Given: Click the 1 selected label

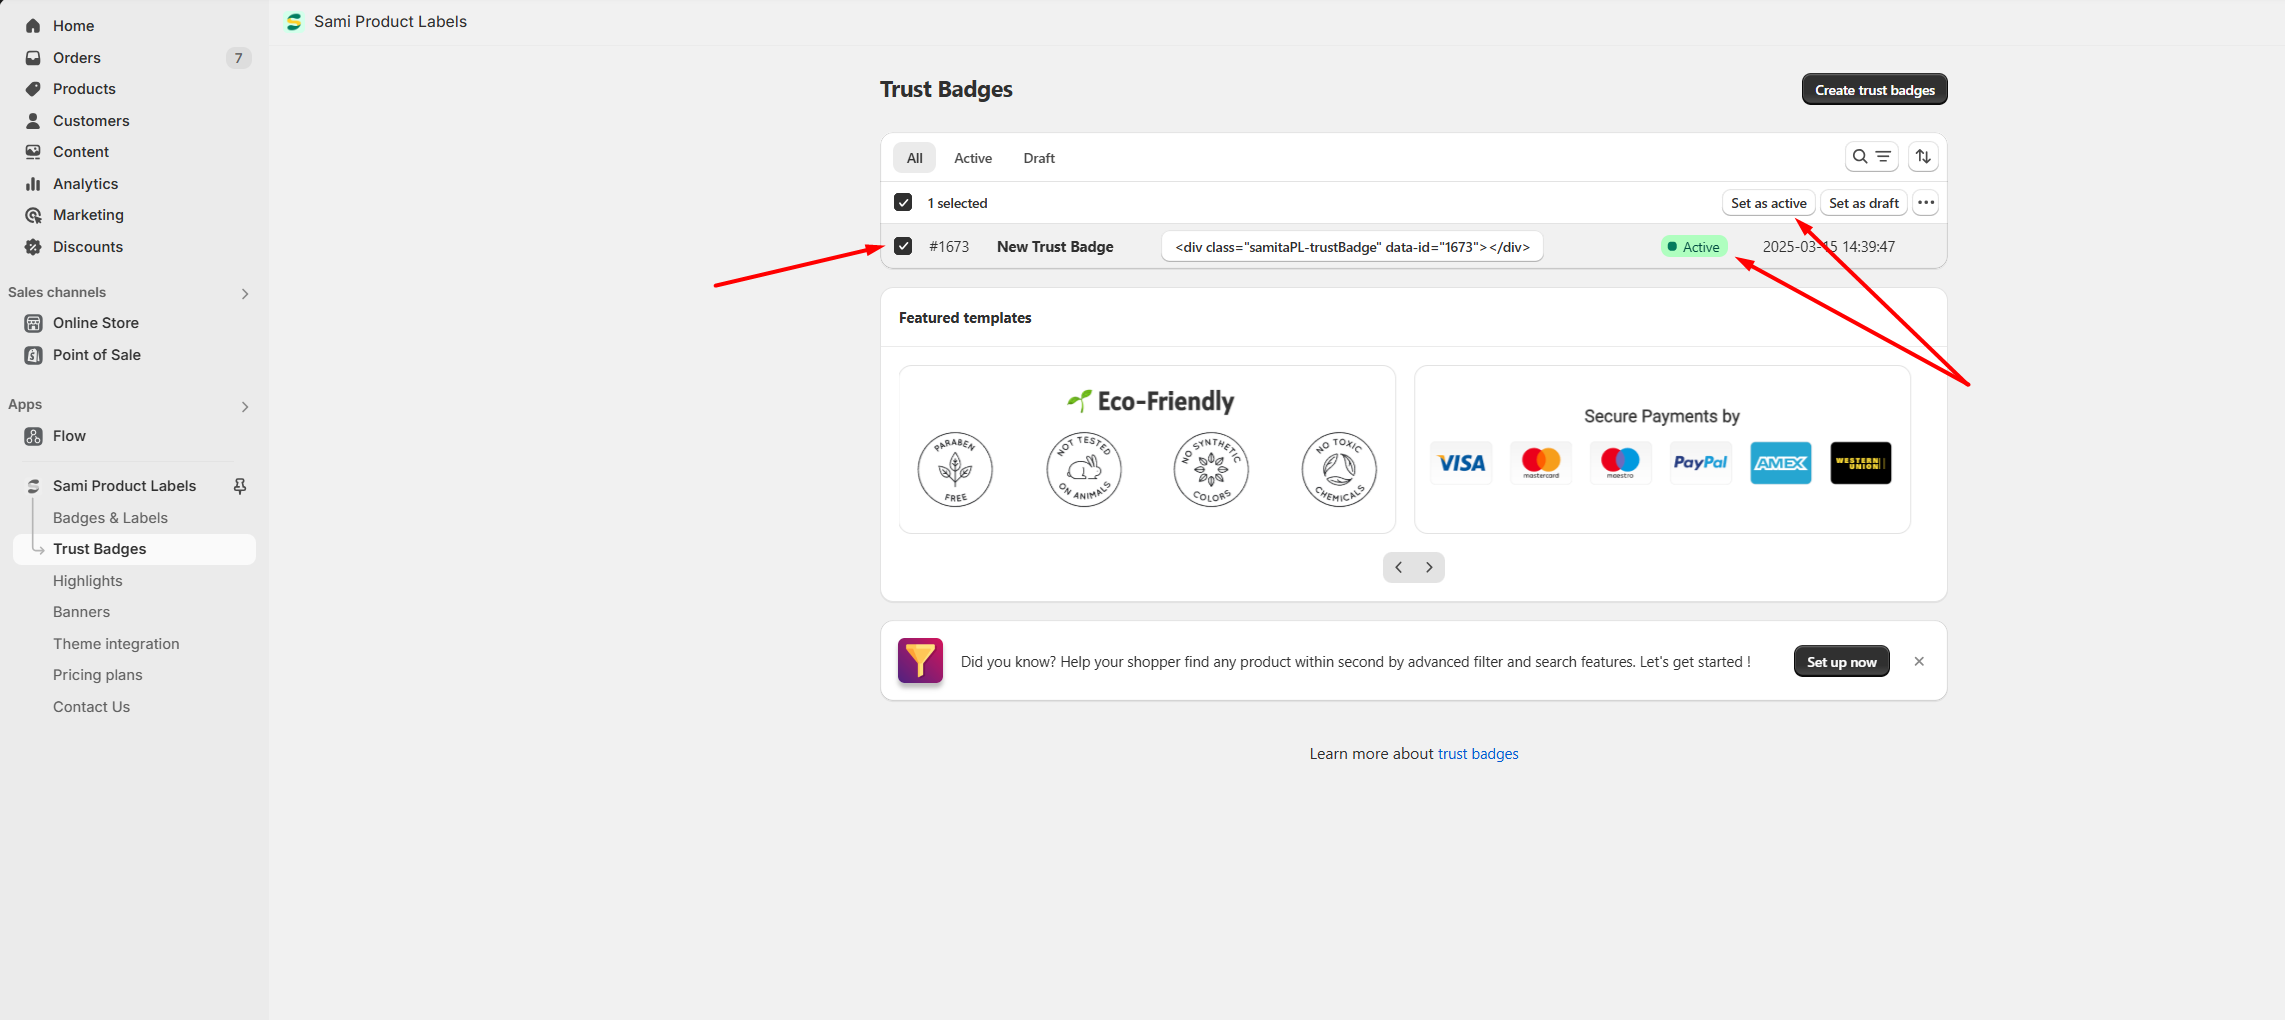Looking at the screenshot, I should pos(957,203).
